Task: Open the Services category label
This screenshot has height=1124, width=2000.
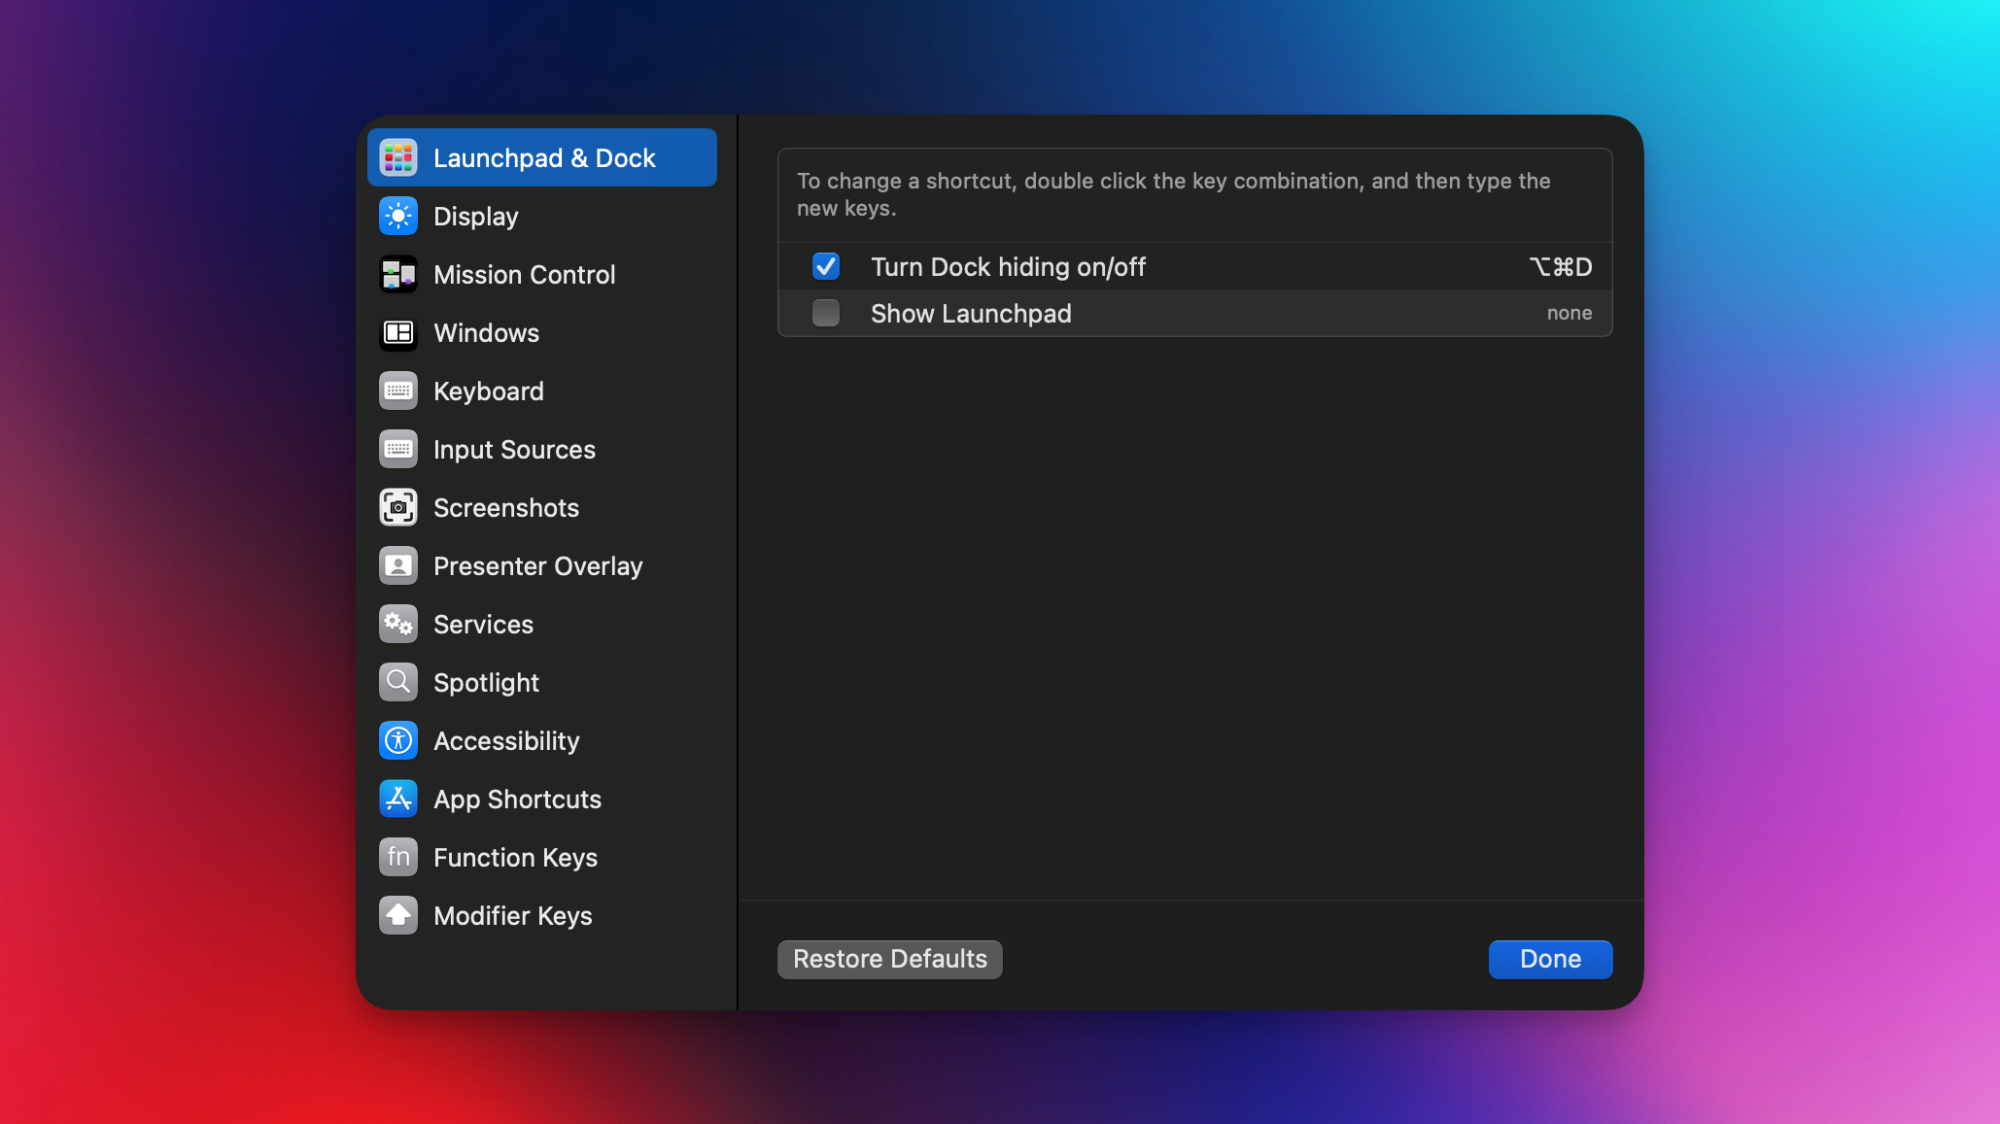Action: tap(483, 624)
